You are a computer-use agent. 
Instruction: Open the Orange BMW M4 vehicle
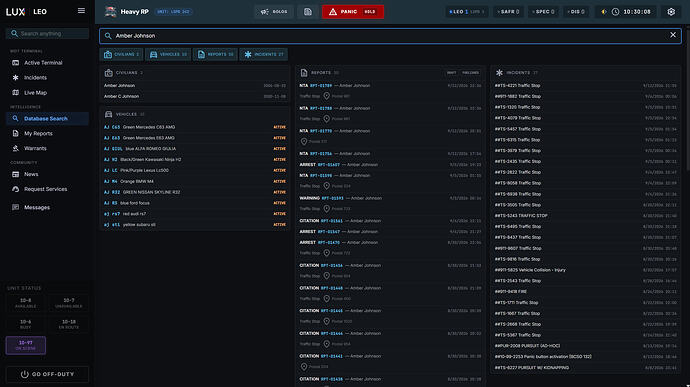195,181
